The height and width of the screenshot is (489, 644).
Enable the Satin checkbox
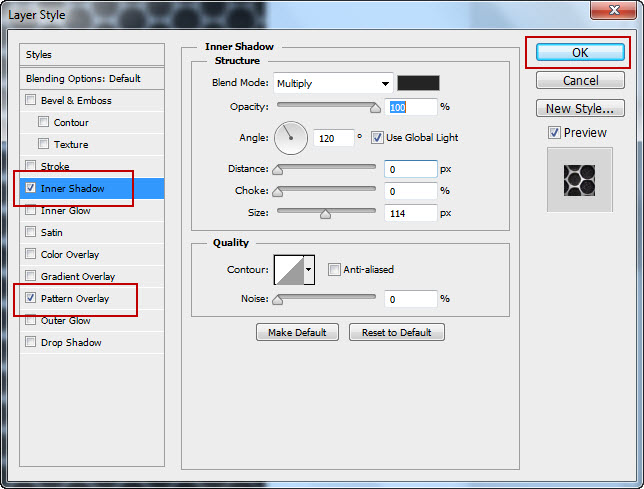pyautogui.click(x=30, y=232)
